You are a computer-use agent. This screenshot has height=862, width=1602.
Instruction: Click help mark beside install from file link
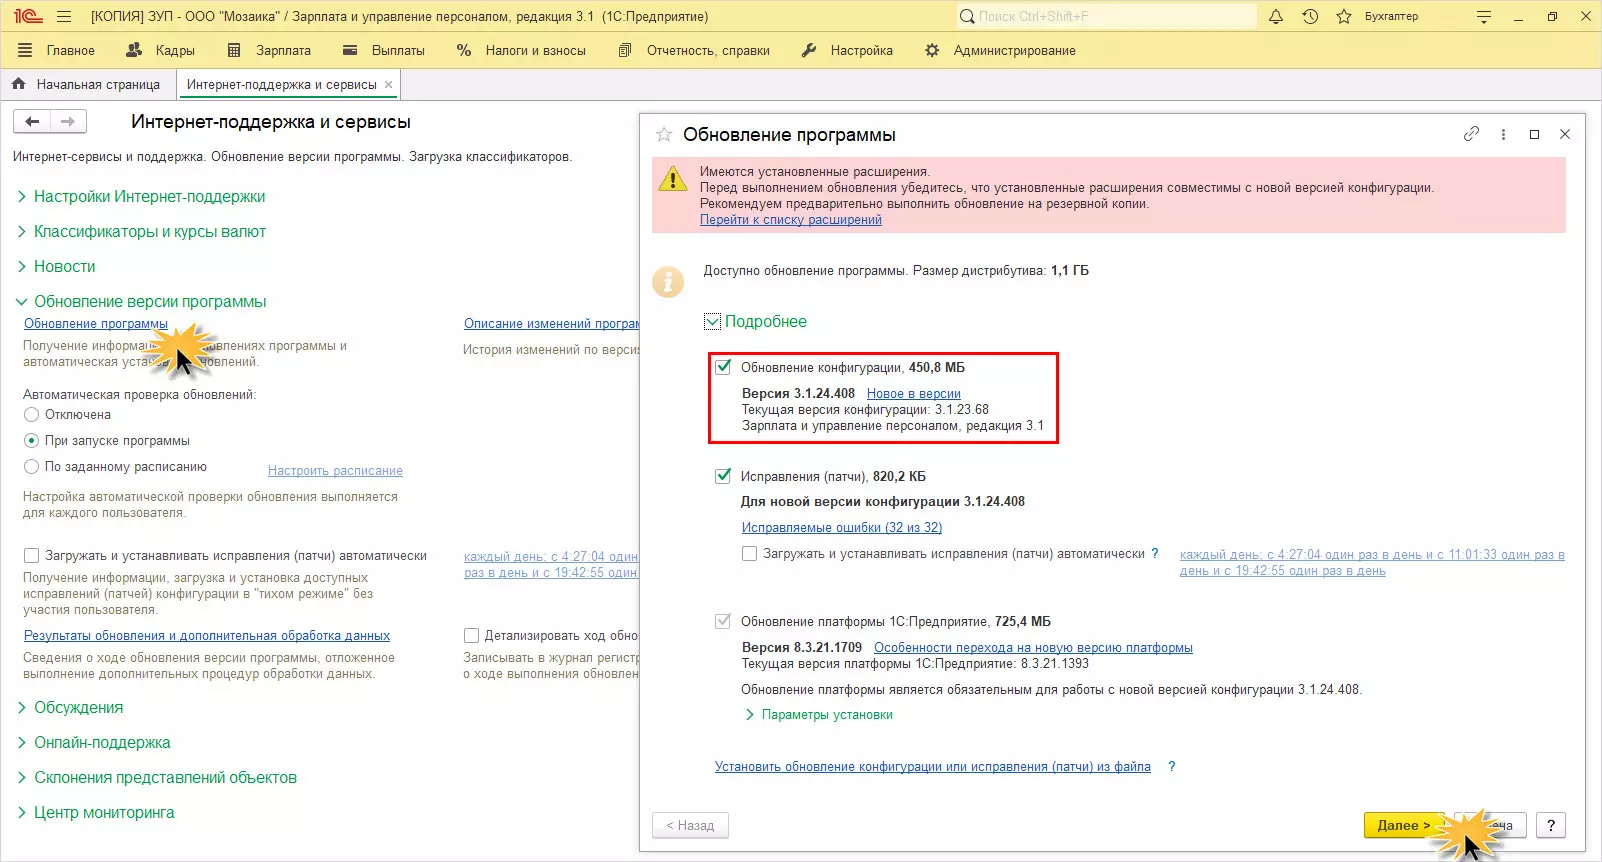click(1171, 766)
